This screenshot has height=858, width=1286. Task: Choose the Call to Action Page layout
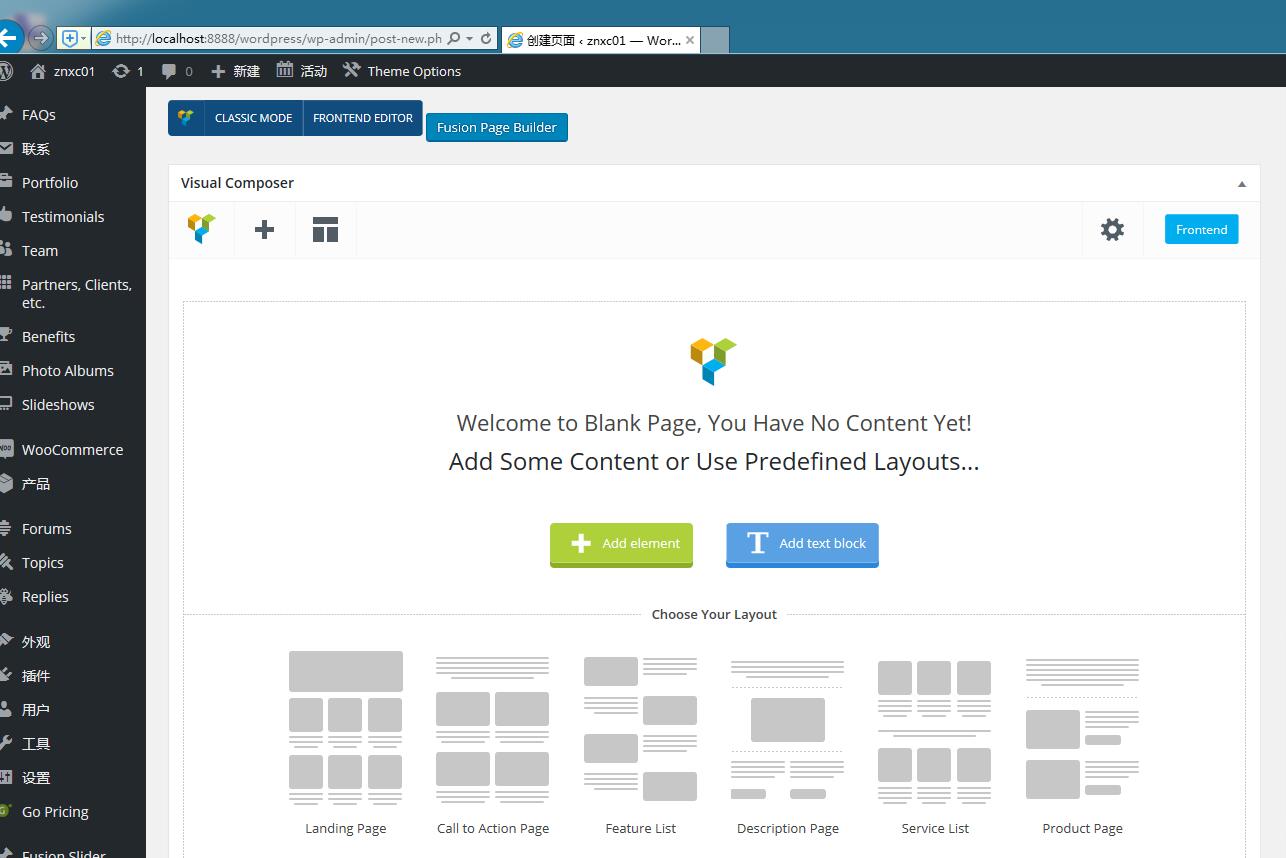[493, 743]
